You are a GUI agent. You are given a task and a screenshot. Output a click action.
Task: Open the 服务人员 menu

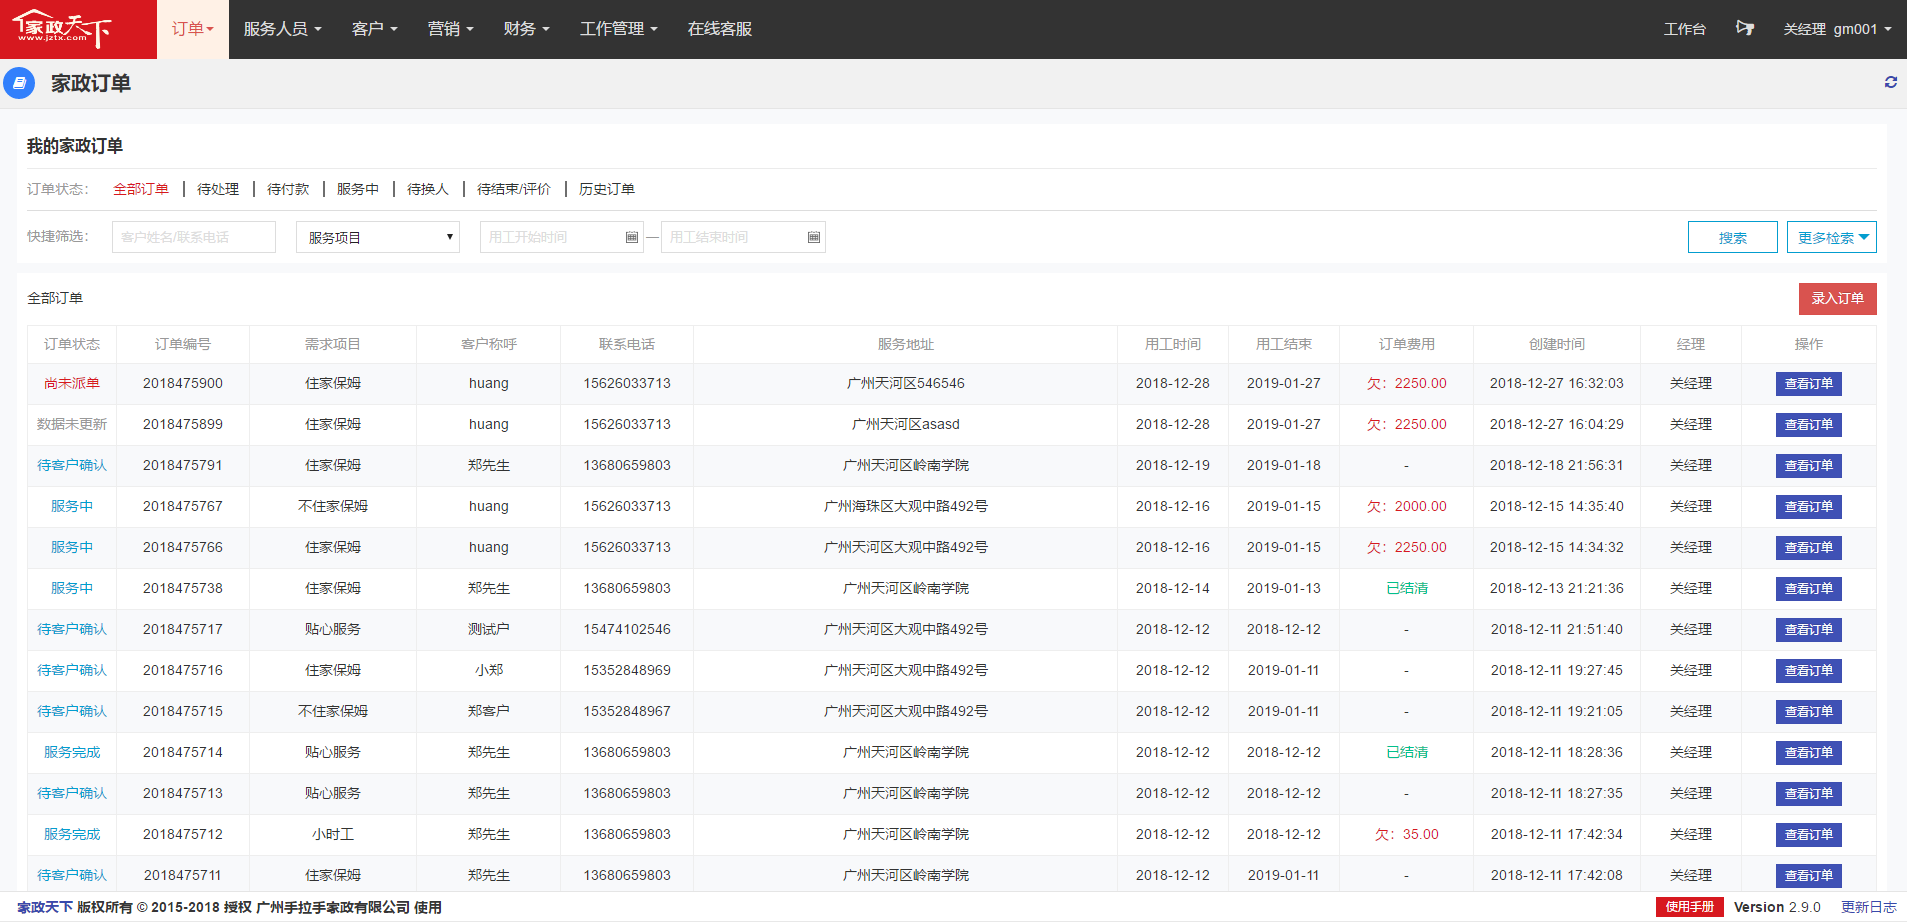[282, 29]
